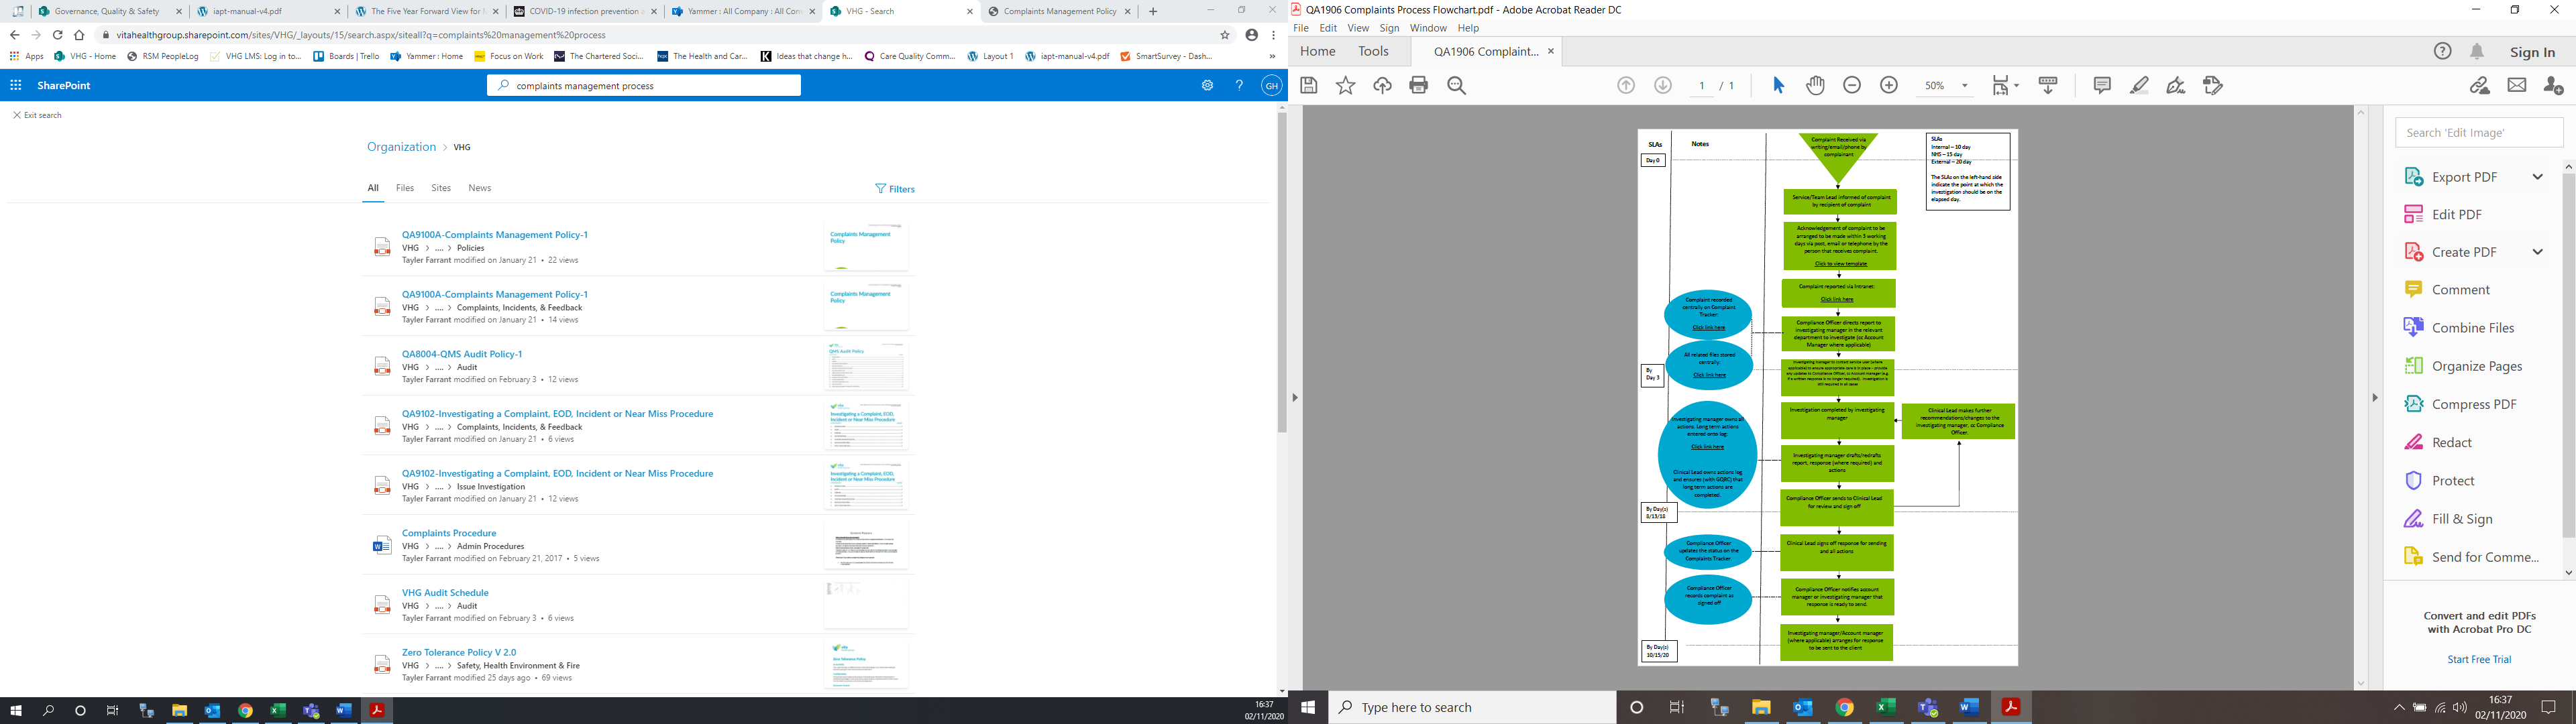This screenshot has width=2576, height=724.
Task: Click the Acrobat page number field
Action: (1701, 86)
